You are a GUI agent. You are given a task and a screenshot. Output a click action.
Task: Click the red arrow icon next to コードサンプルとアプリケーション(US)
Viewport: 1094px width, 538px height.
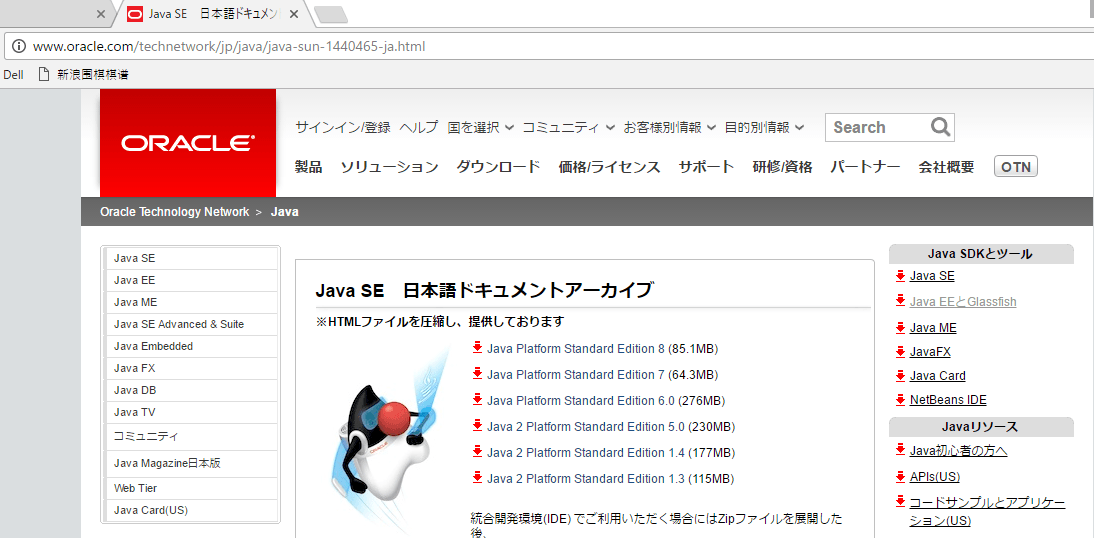(x=900, y=502)
